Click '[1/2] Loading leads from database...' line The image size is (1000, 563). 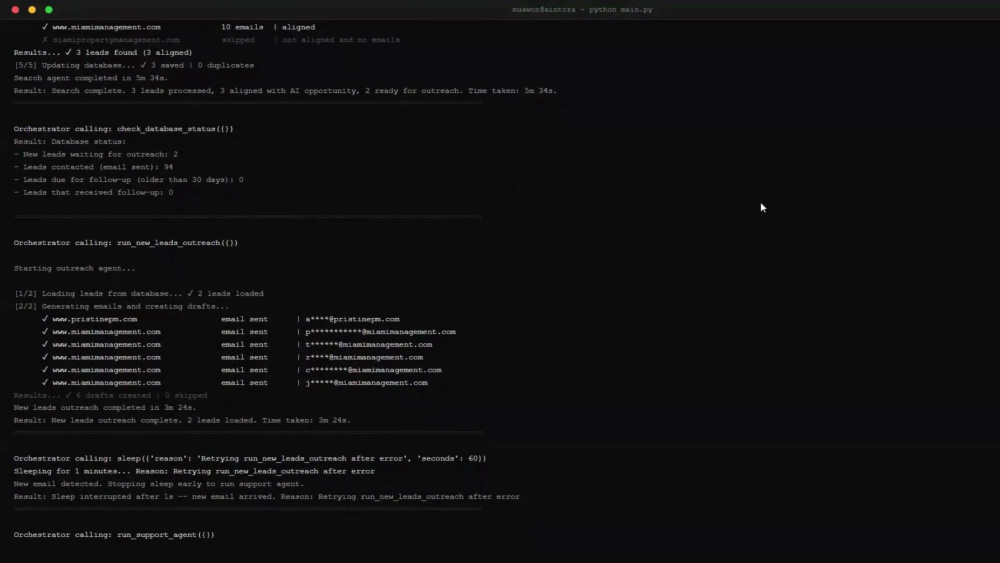(x=138, y=294)
